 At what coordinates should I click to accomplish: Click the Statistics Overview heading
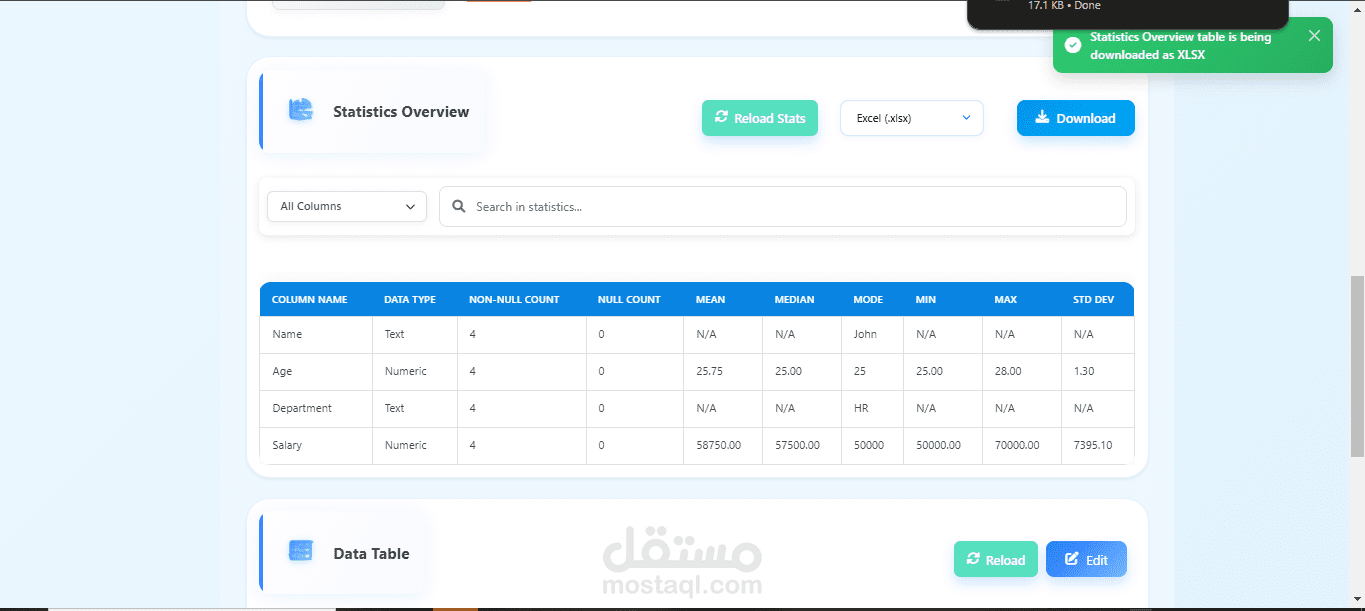[401, 112]
